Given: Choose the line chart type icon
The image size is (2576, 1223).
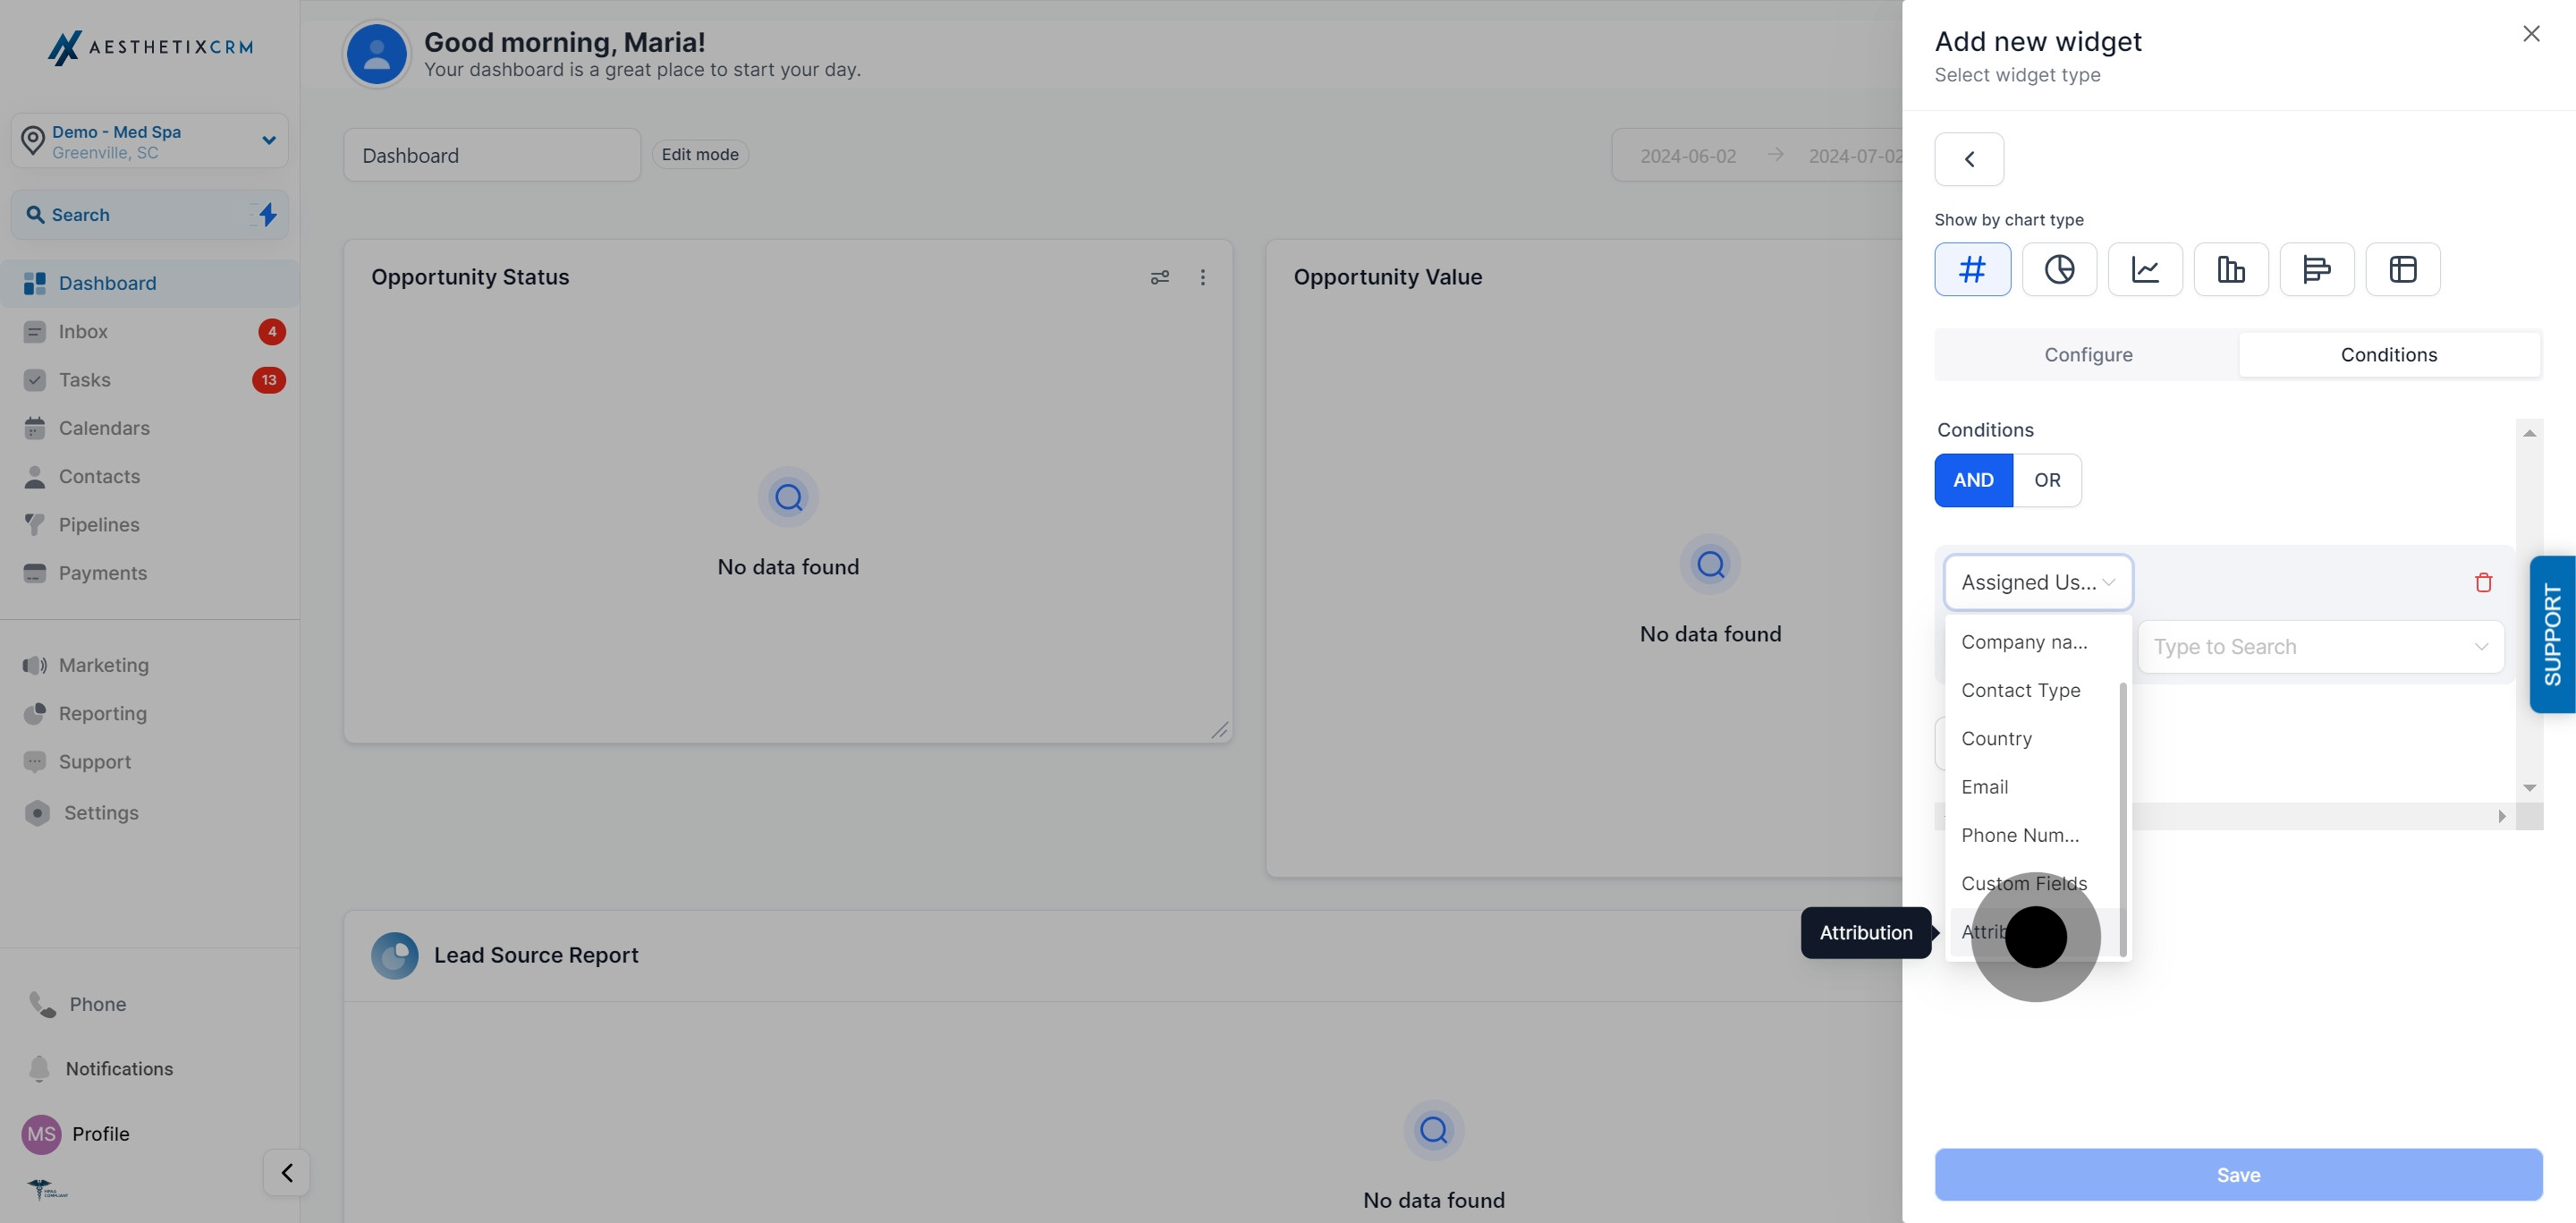Looking at the screenshot, I should click(2145, 269).
